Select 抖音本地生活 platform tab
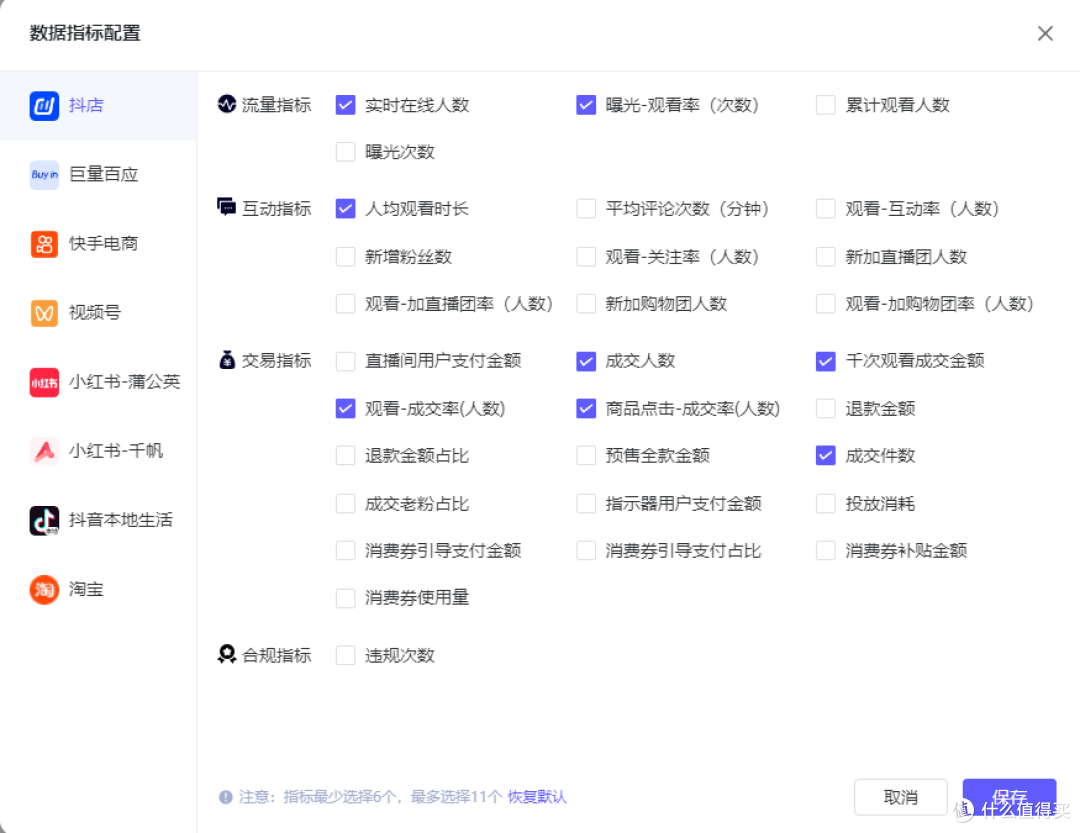The image size is (1080, 833). pos(98,520)
